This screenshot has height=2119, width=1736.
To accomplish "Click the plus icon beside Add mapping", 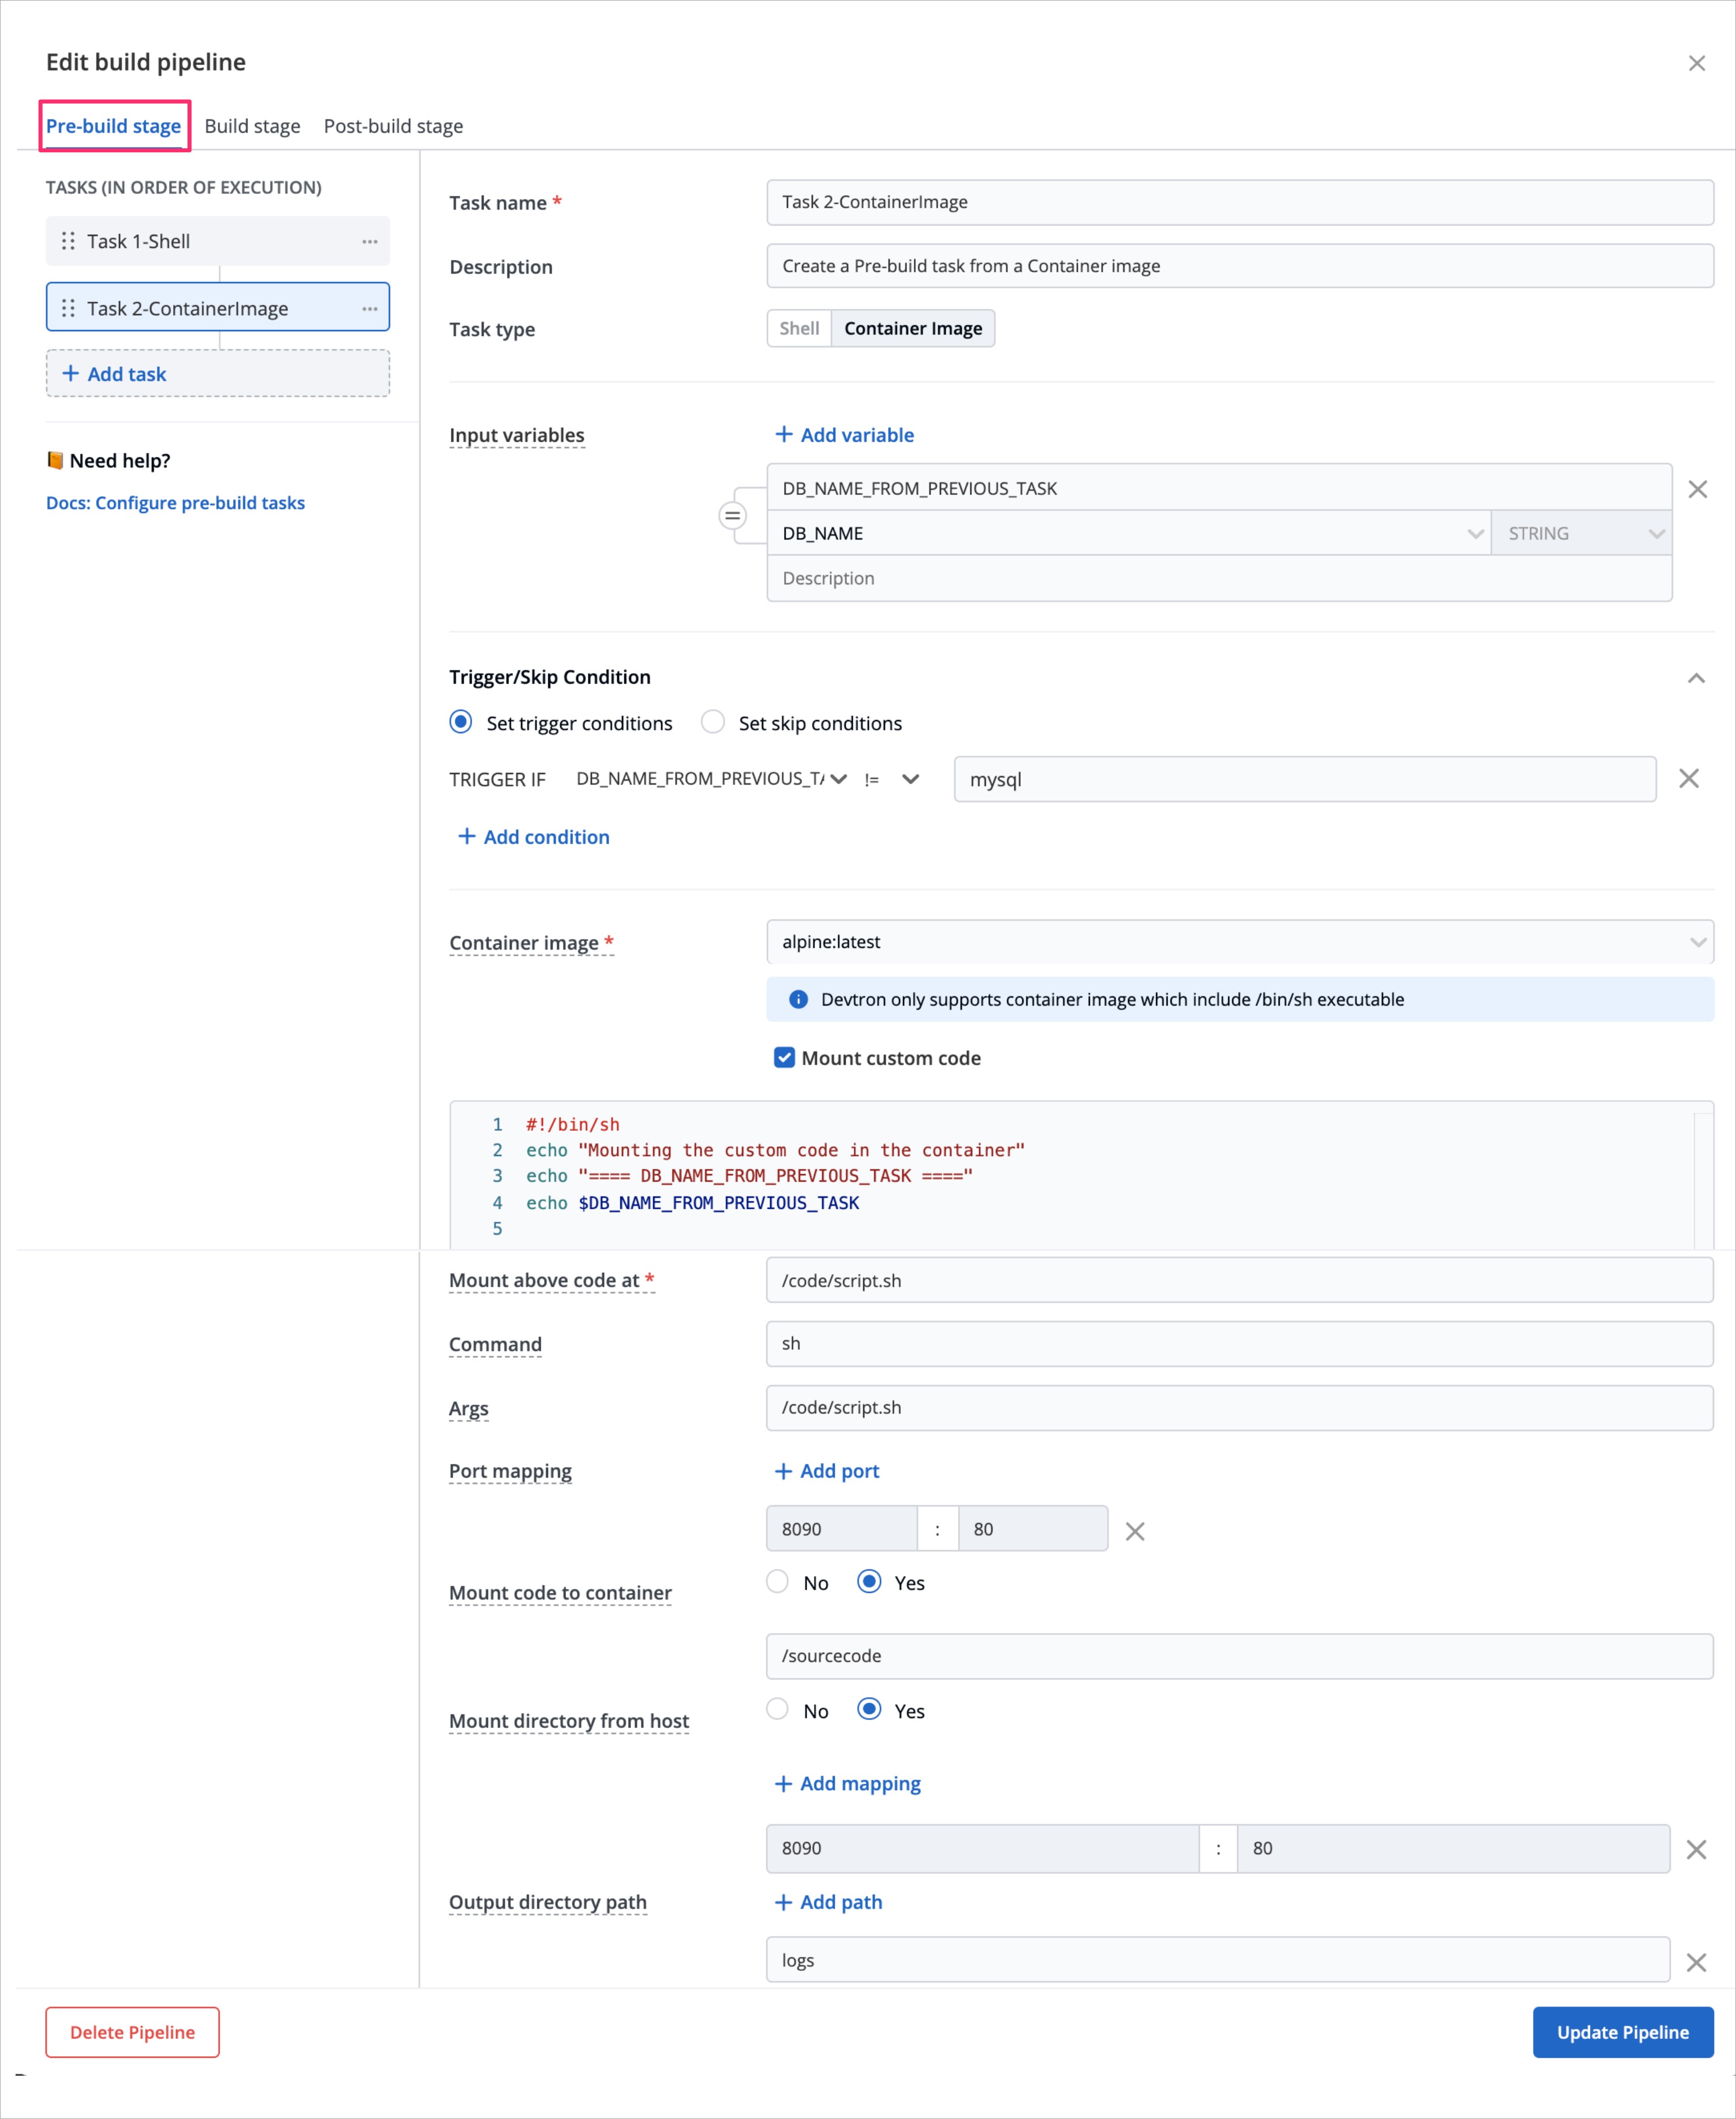I will [783, 1784].
